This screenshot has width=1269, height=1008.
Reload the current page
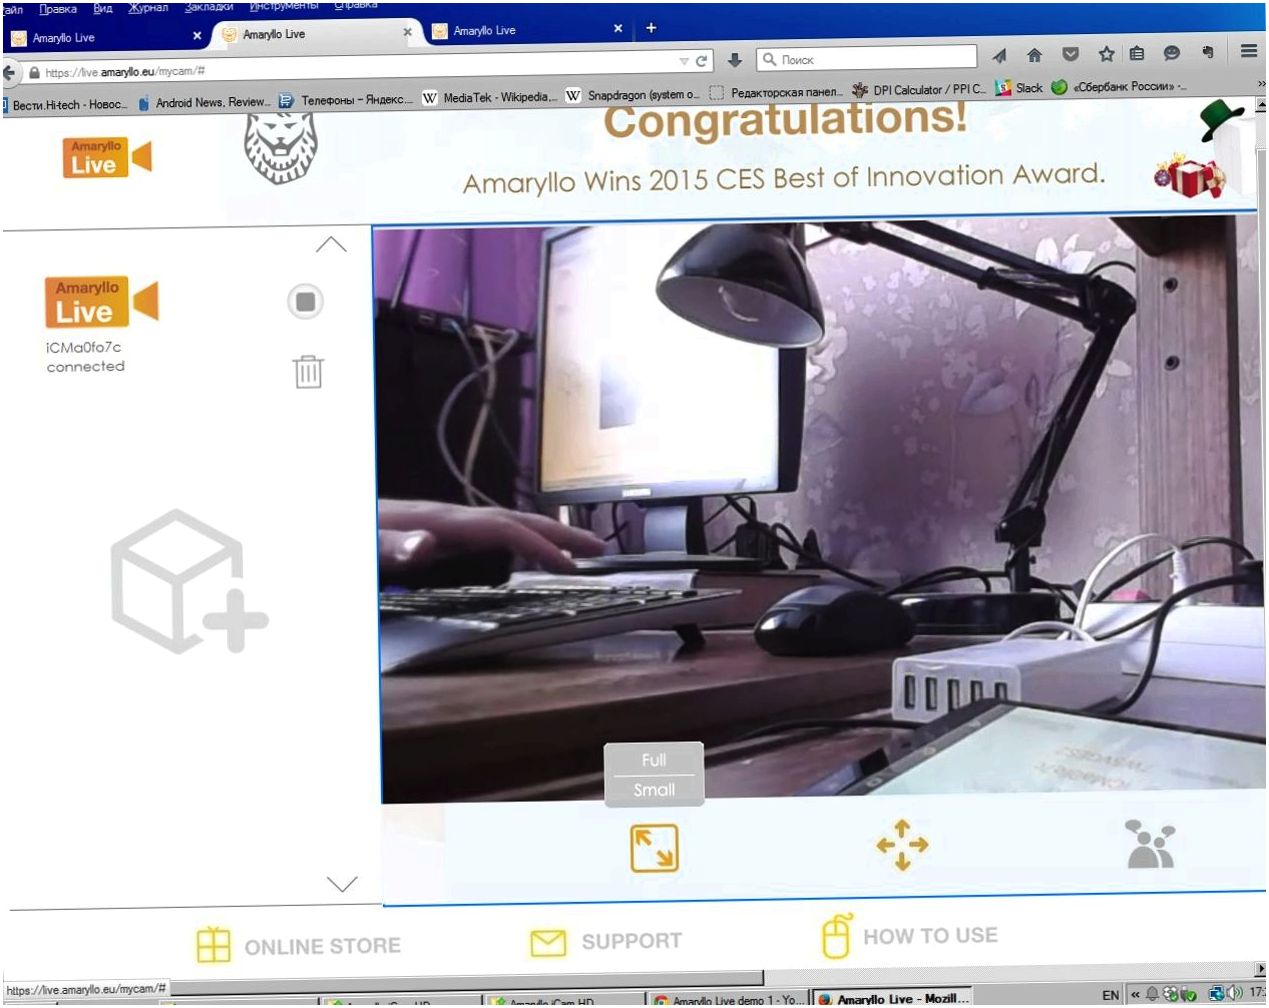[x=702, y=61]
